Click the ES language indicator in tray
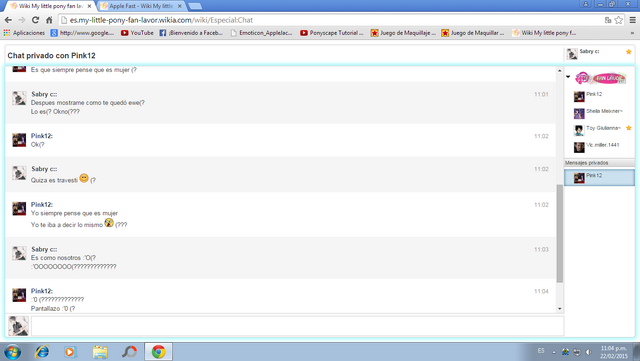This screenshot has width=640, height=361. click(x=541, y=351)
